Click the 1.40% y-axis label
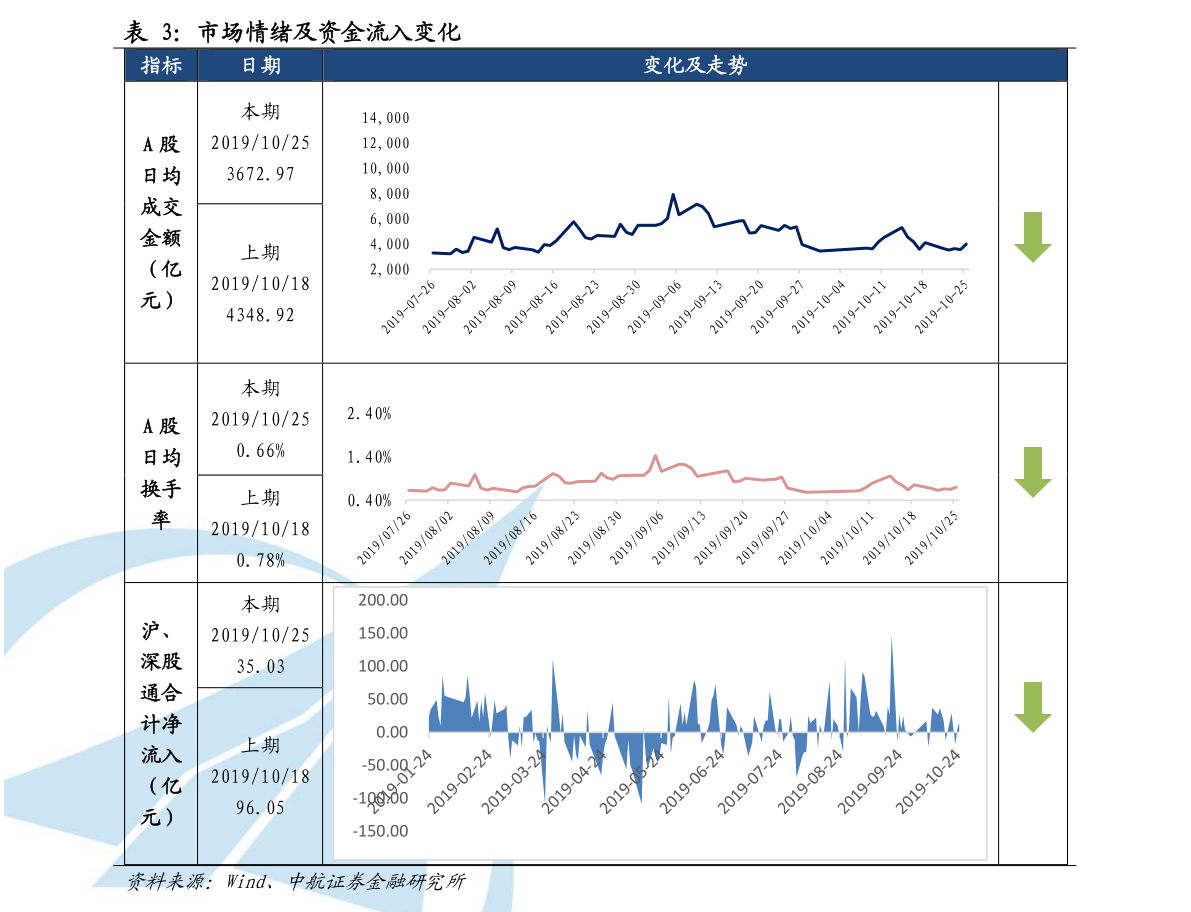The width and height of the screenshot is (1191, 912). pos(369,456)
